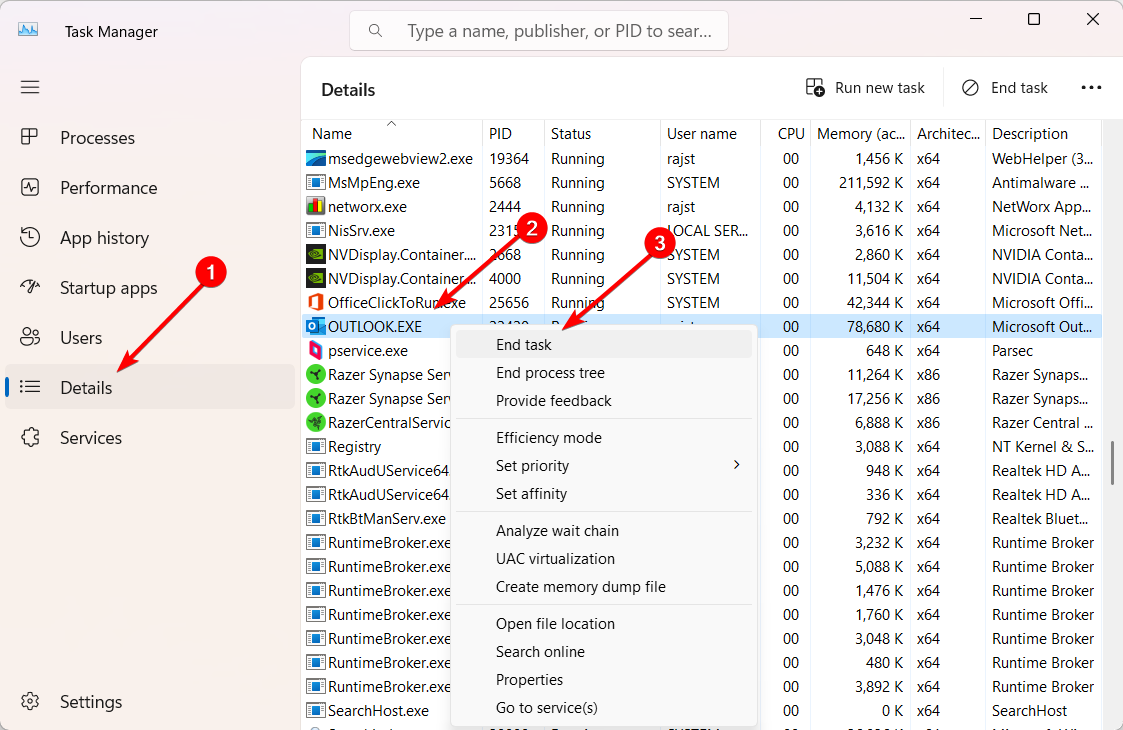Image resolution: width=1123 pixels, height=730 pixels.
Task: Open the three-dot more options menu
Action: click(1091, 87)
